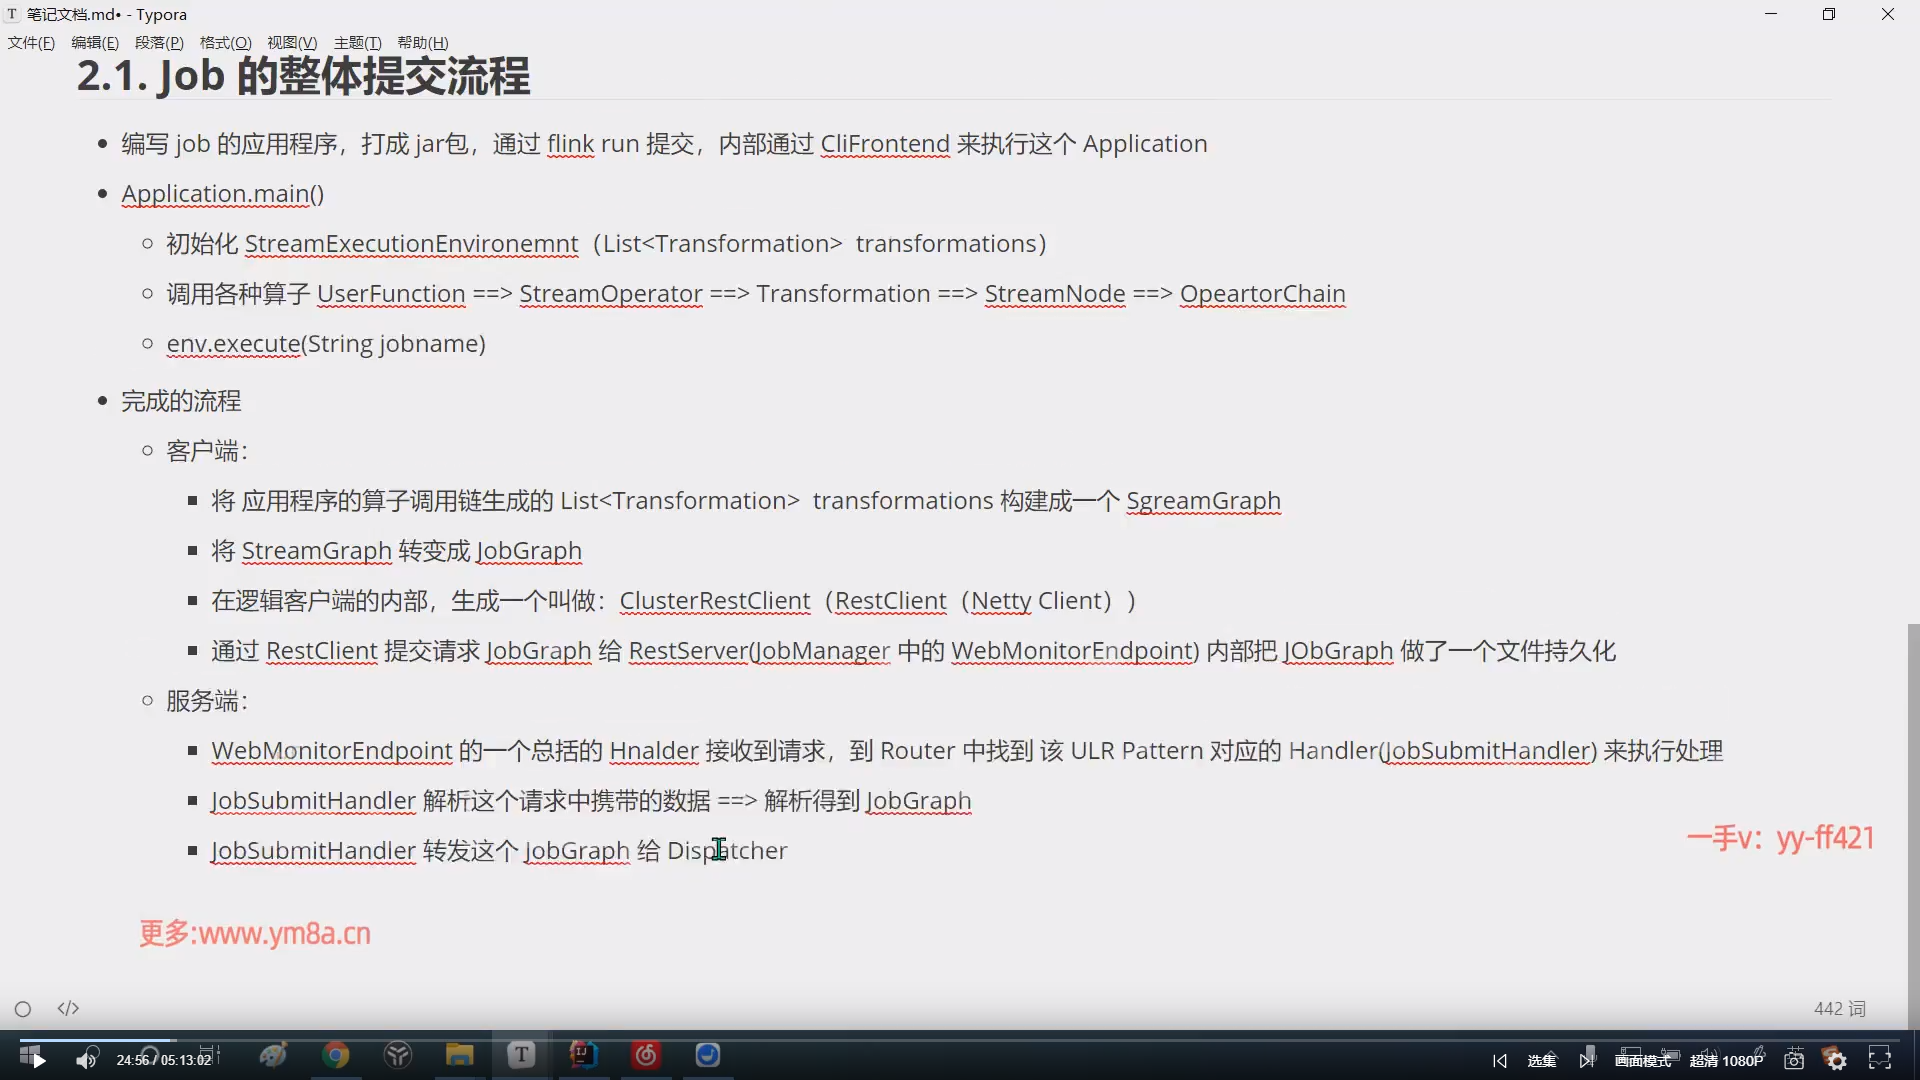Open NetEase Cloud Music red icon
The height and width of the screenshot is (1080, 1920).
click(646, 1055)
